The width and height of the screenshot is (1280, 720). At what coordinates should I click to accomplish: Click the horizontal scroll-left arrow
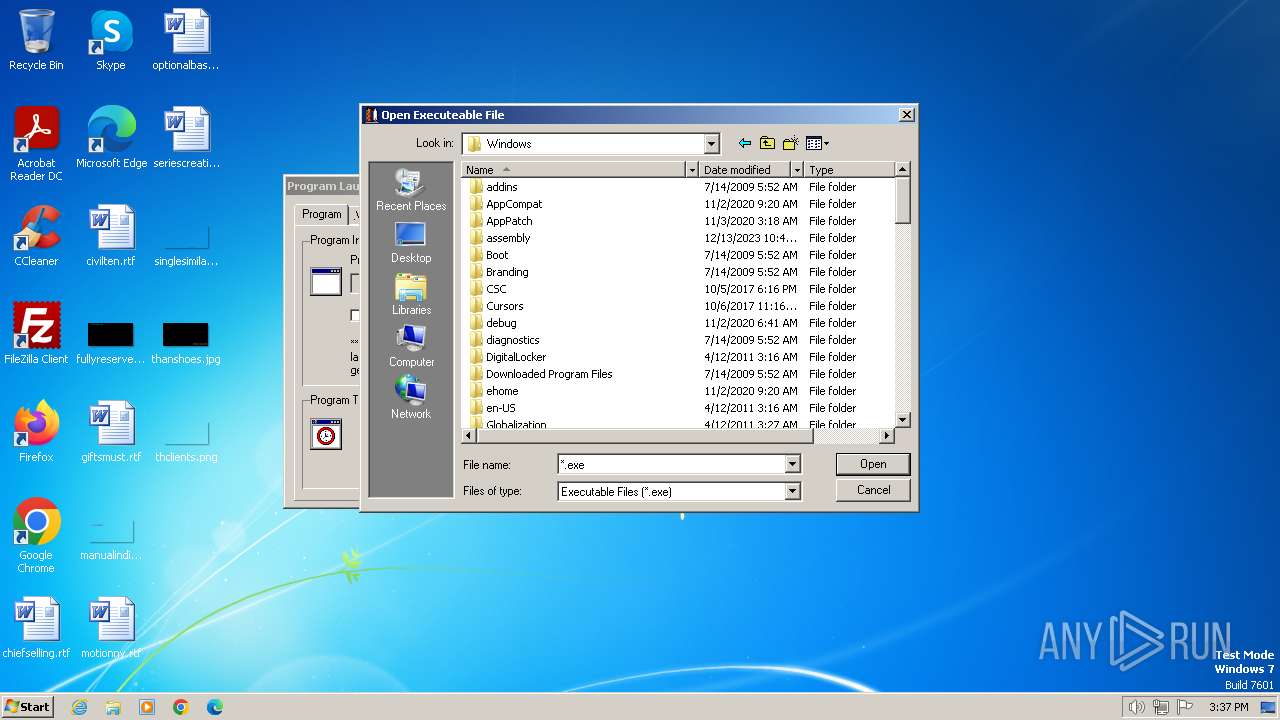[469, 436]
